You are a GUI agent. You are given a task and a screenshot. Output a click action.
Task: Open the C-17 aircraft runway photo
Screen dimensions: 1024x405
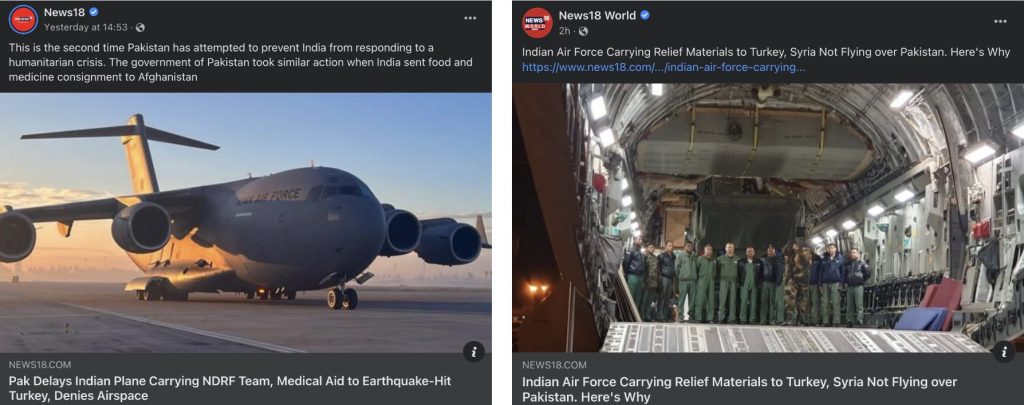pos(246,223)
